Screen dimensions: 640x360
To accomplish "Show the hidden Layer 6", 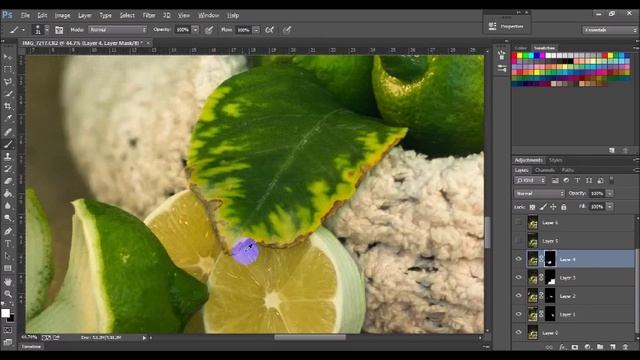I will 518,222.
